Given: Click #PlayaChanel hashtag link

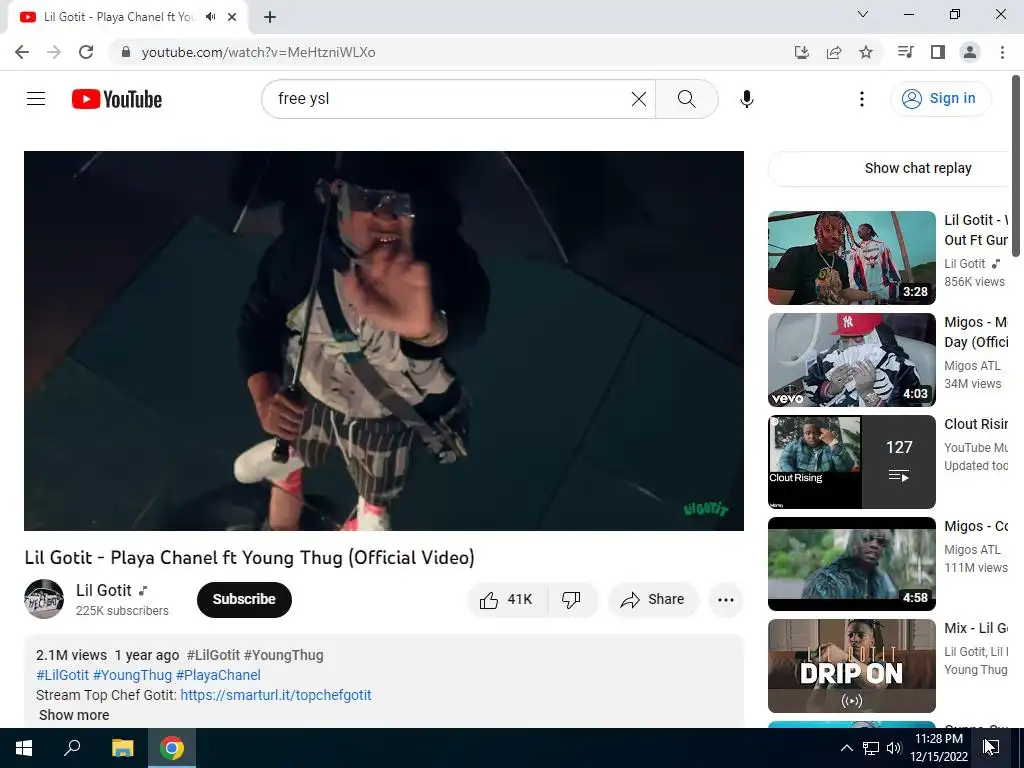Looking at the screenshot, I should (218, 675).
